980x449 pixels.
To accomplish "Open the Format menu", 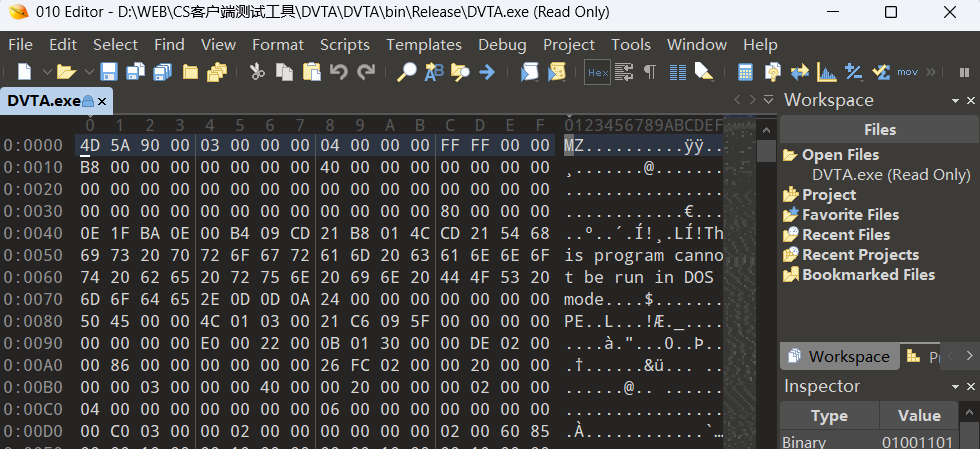I will (278, 44).
